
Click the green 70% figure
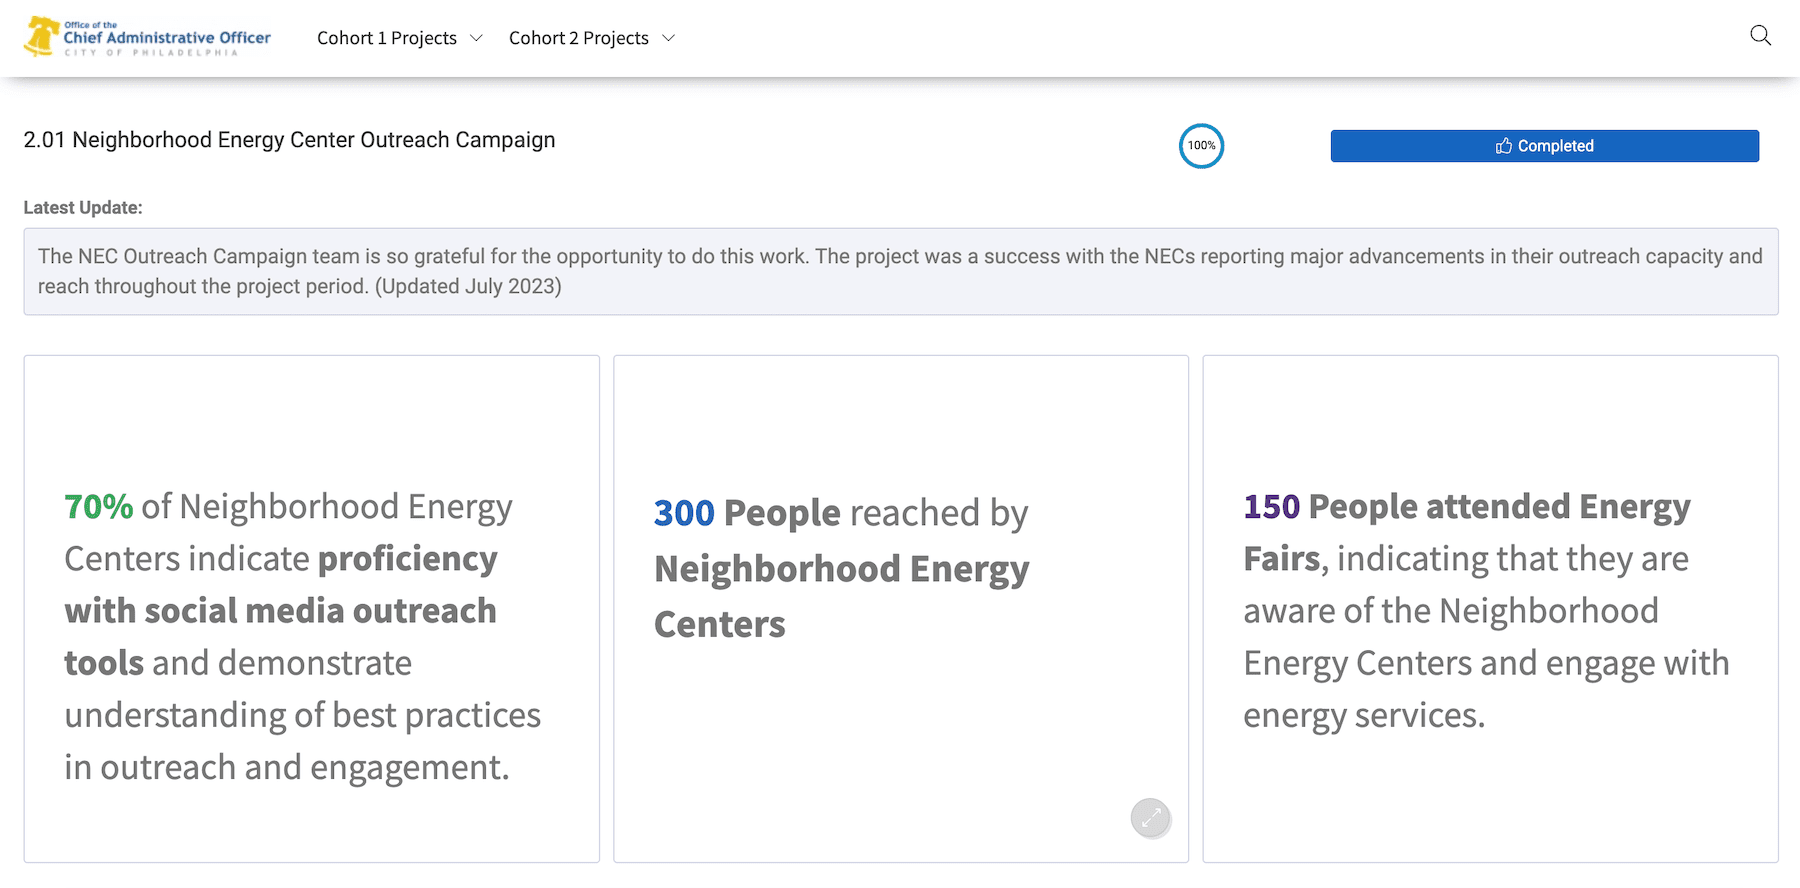(98, 507)
